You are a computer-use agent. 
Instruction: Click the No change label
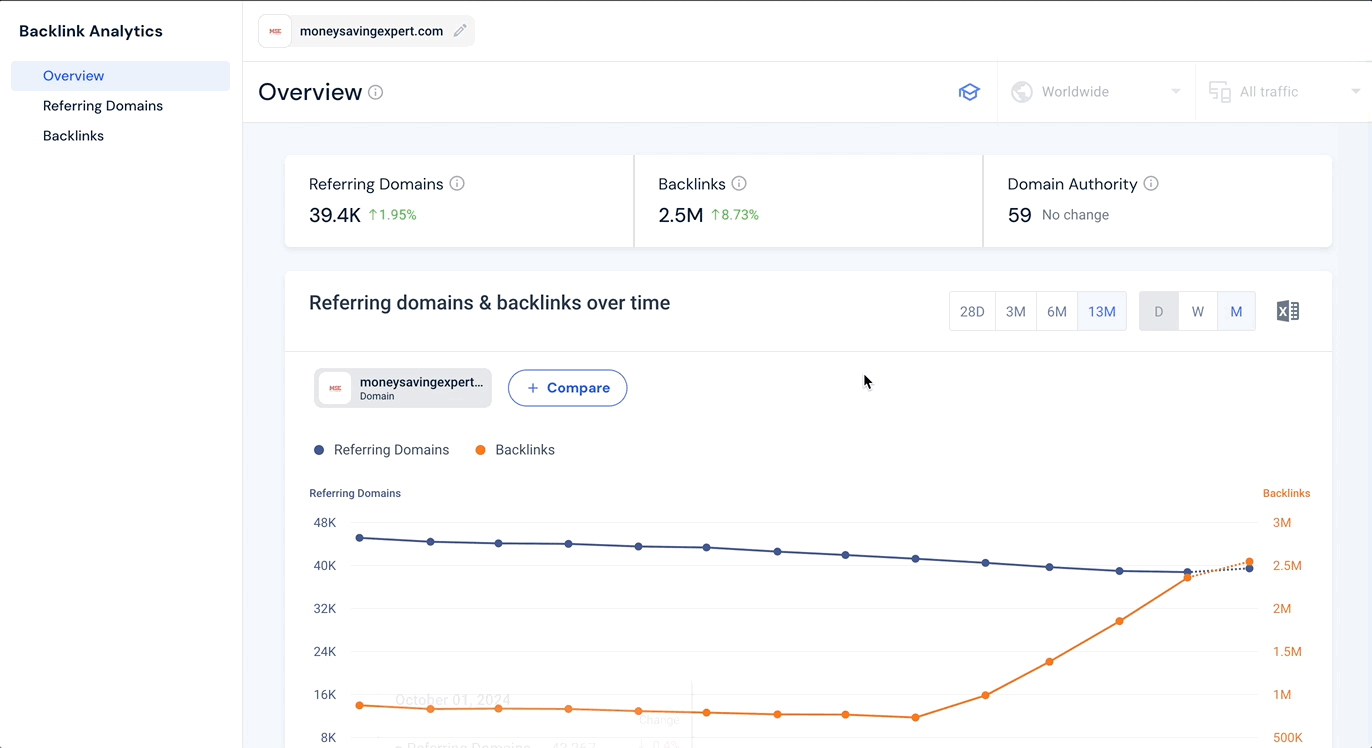[1075, 215]
